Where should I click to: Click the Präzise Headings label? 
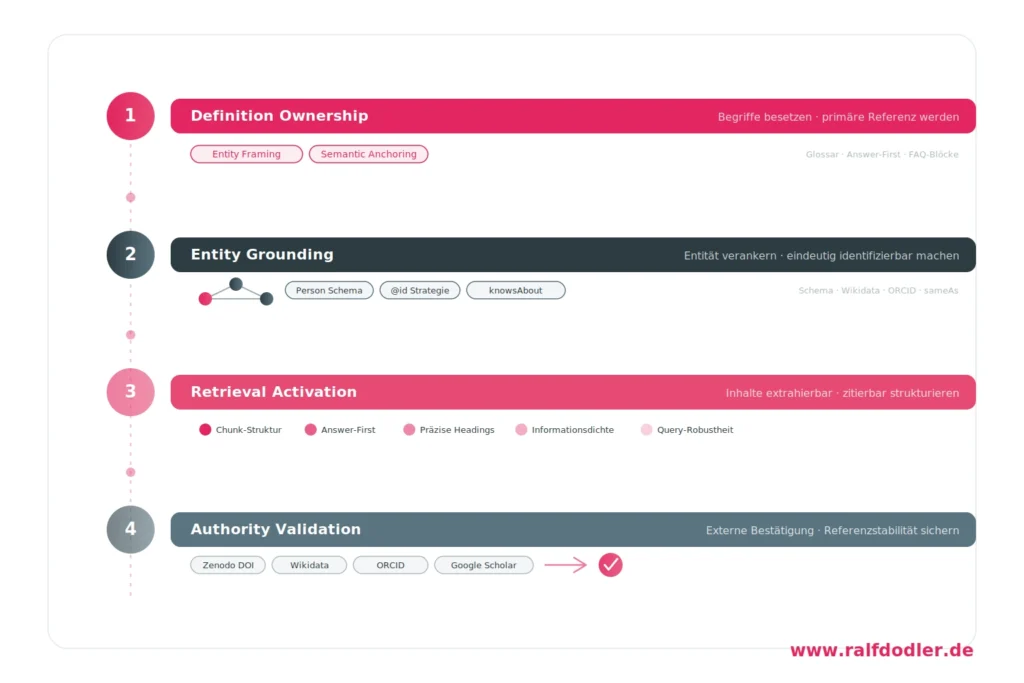pyautogui.click(x=456, y=430)
